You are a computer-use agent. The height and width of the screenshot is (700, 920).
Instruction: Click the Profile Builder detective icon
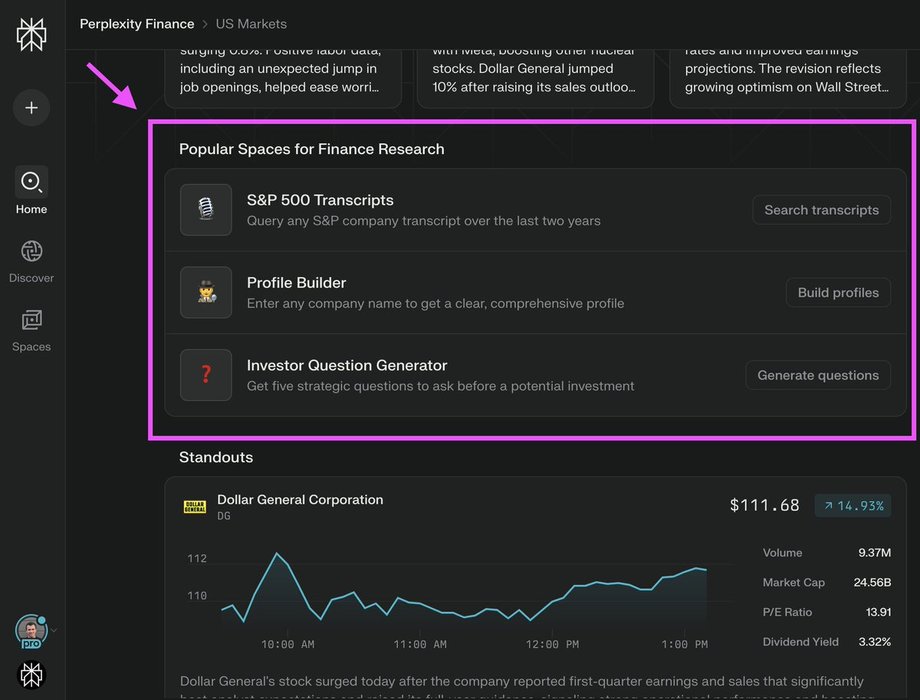coord(206,292)
